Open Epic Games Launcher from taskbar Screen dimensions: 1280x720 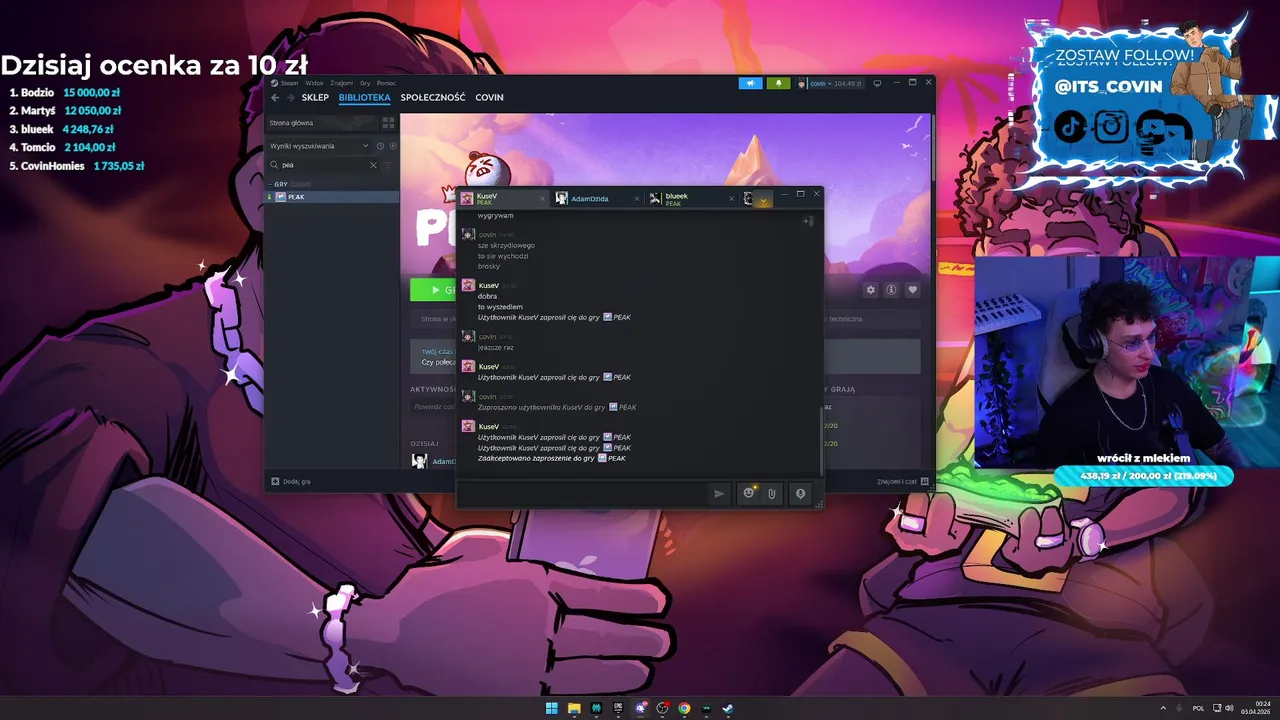point(618,708)
